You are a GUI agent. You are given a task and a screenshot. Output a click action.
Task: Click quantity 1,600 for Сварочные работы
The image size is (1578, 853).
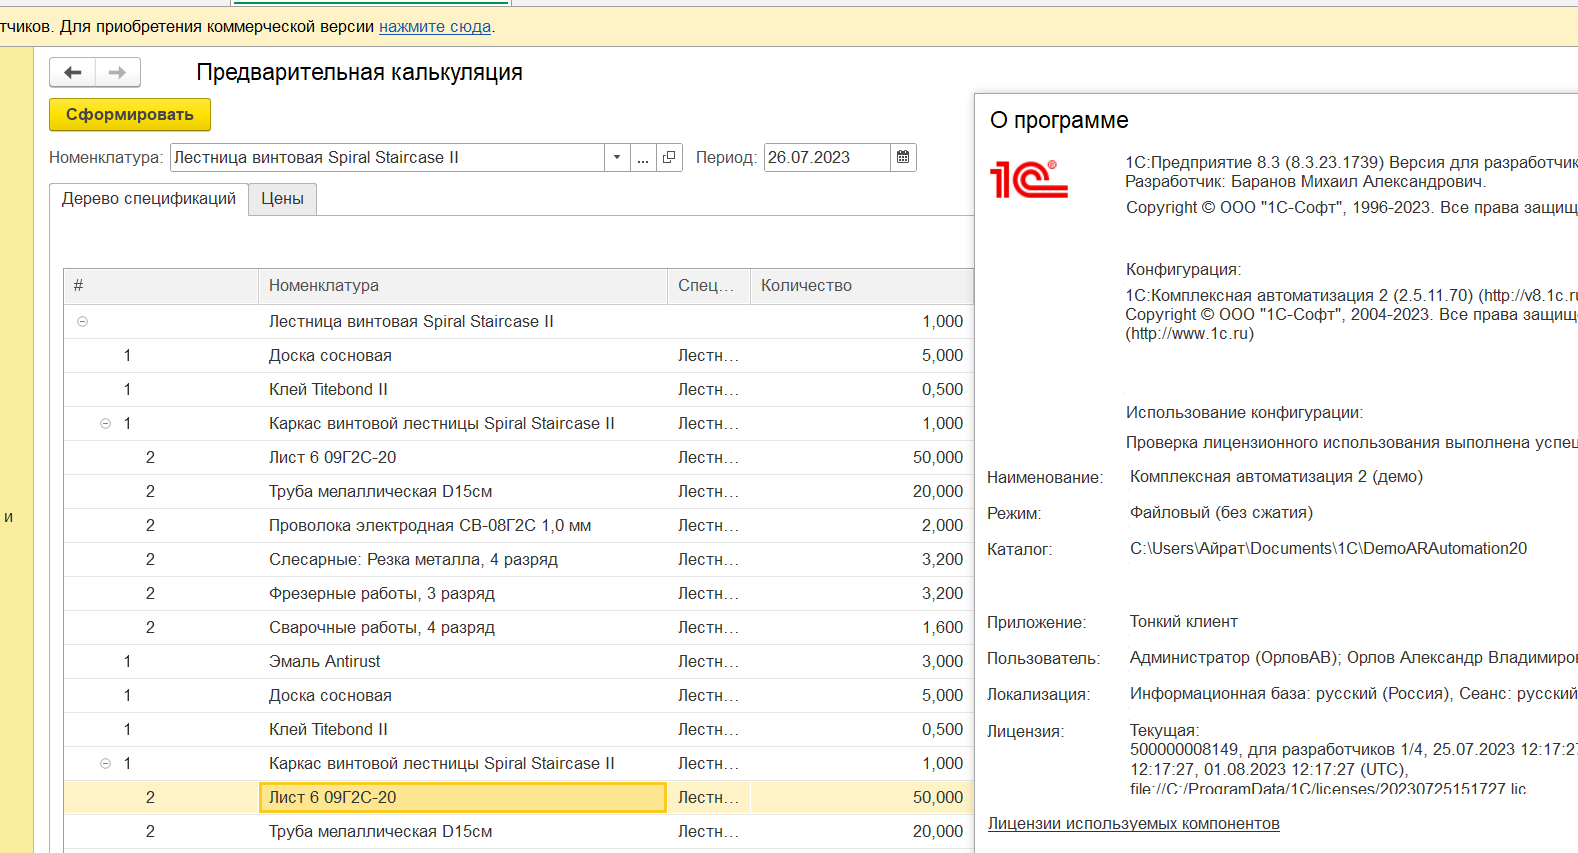942,627
